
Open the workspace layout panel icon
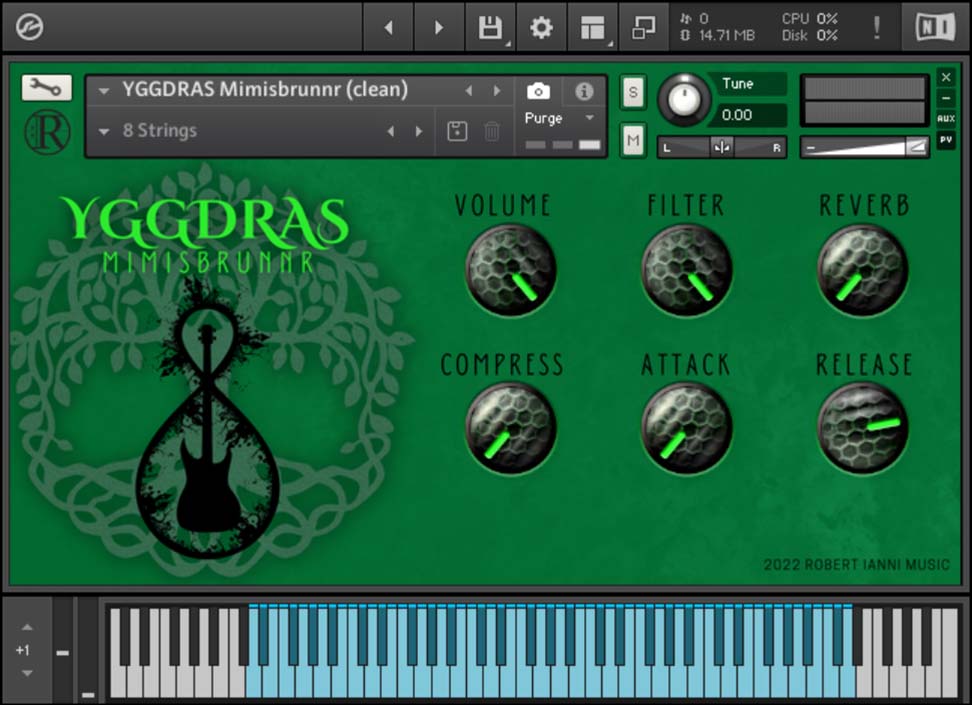point(593,27)
